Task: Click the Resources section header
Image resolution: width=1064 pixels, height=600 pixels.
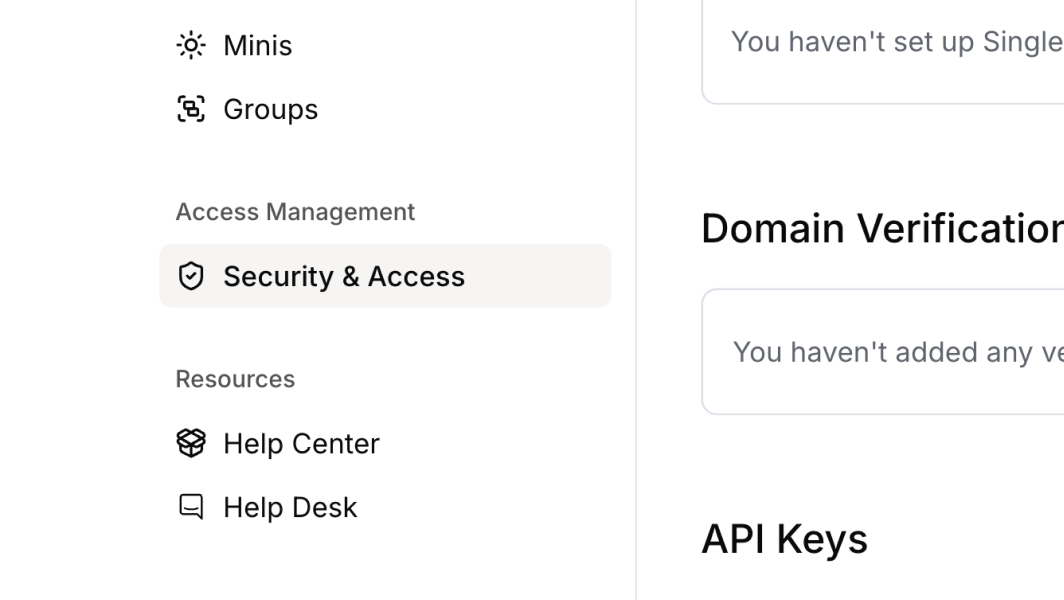Action: coord(235,379)
